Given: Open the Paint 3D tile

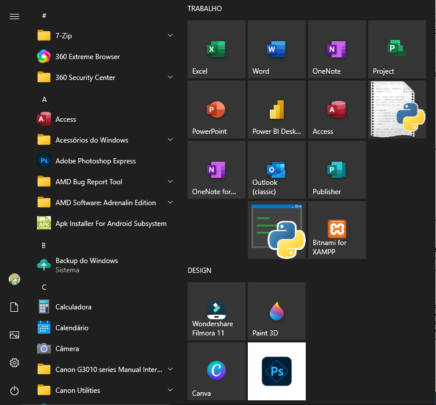Looking at the screenshot, I should pos(277,311).
